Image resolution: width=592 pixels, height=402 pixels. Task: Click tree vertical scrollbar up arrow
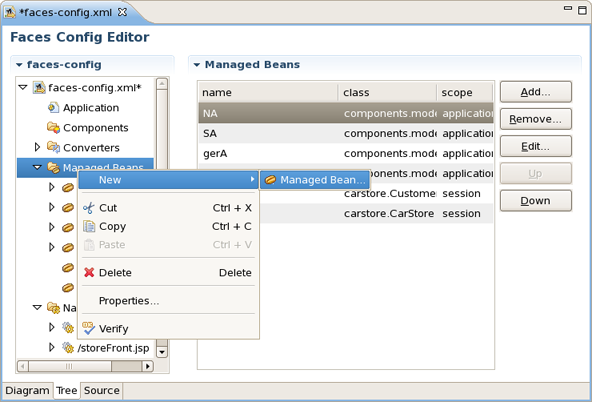[162, 84]
